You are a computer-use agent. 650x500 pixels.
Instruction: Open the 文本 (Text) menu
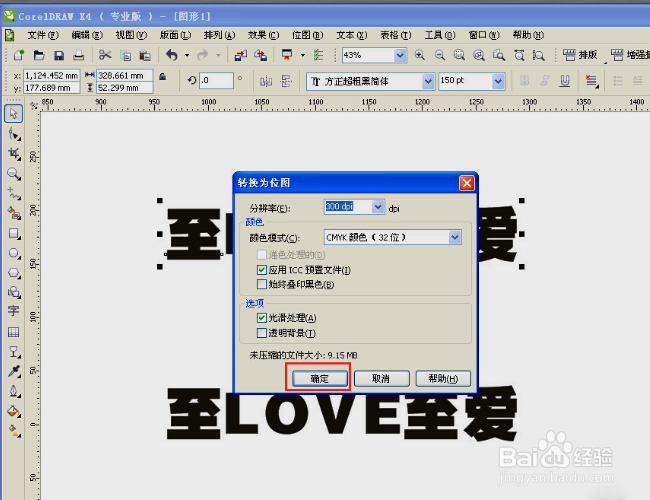[x=352, y=35]
